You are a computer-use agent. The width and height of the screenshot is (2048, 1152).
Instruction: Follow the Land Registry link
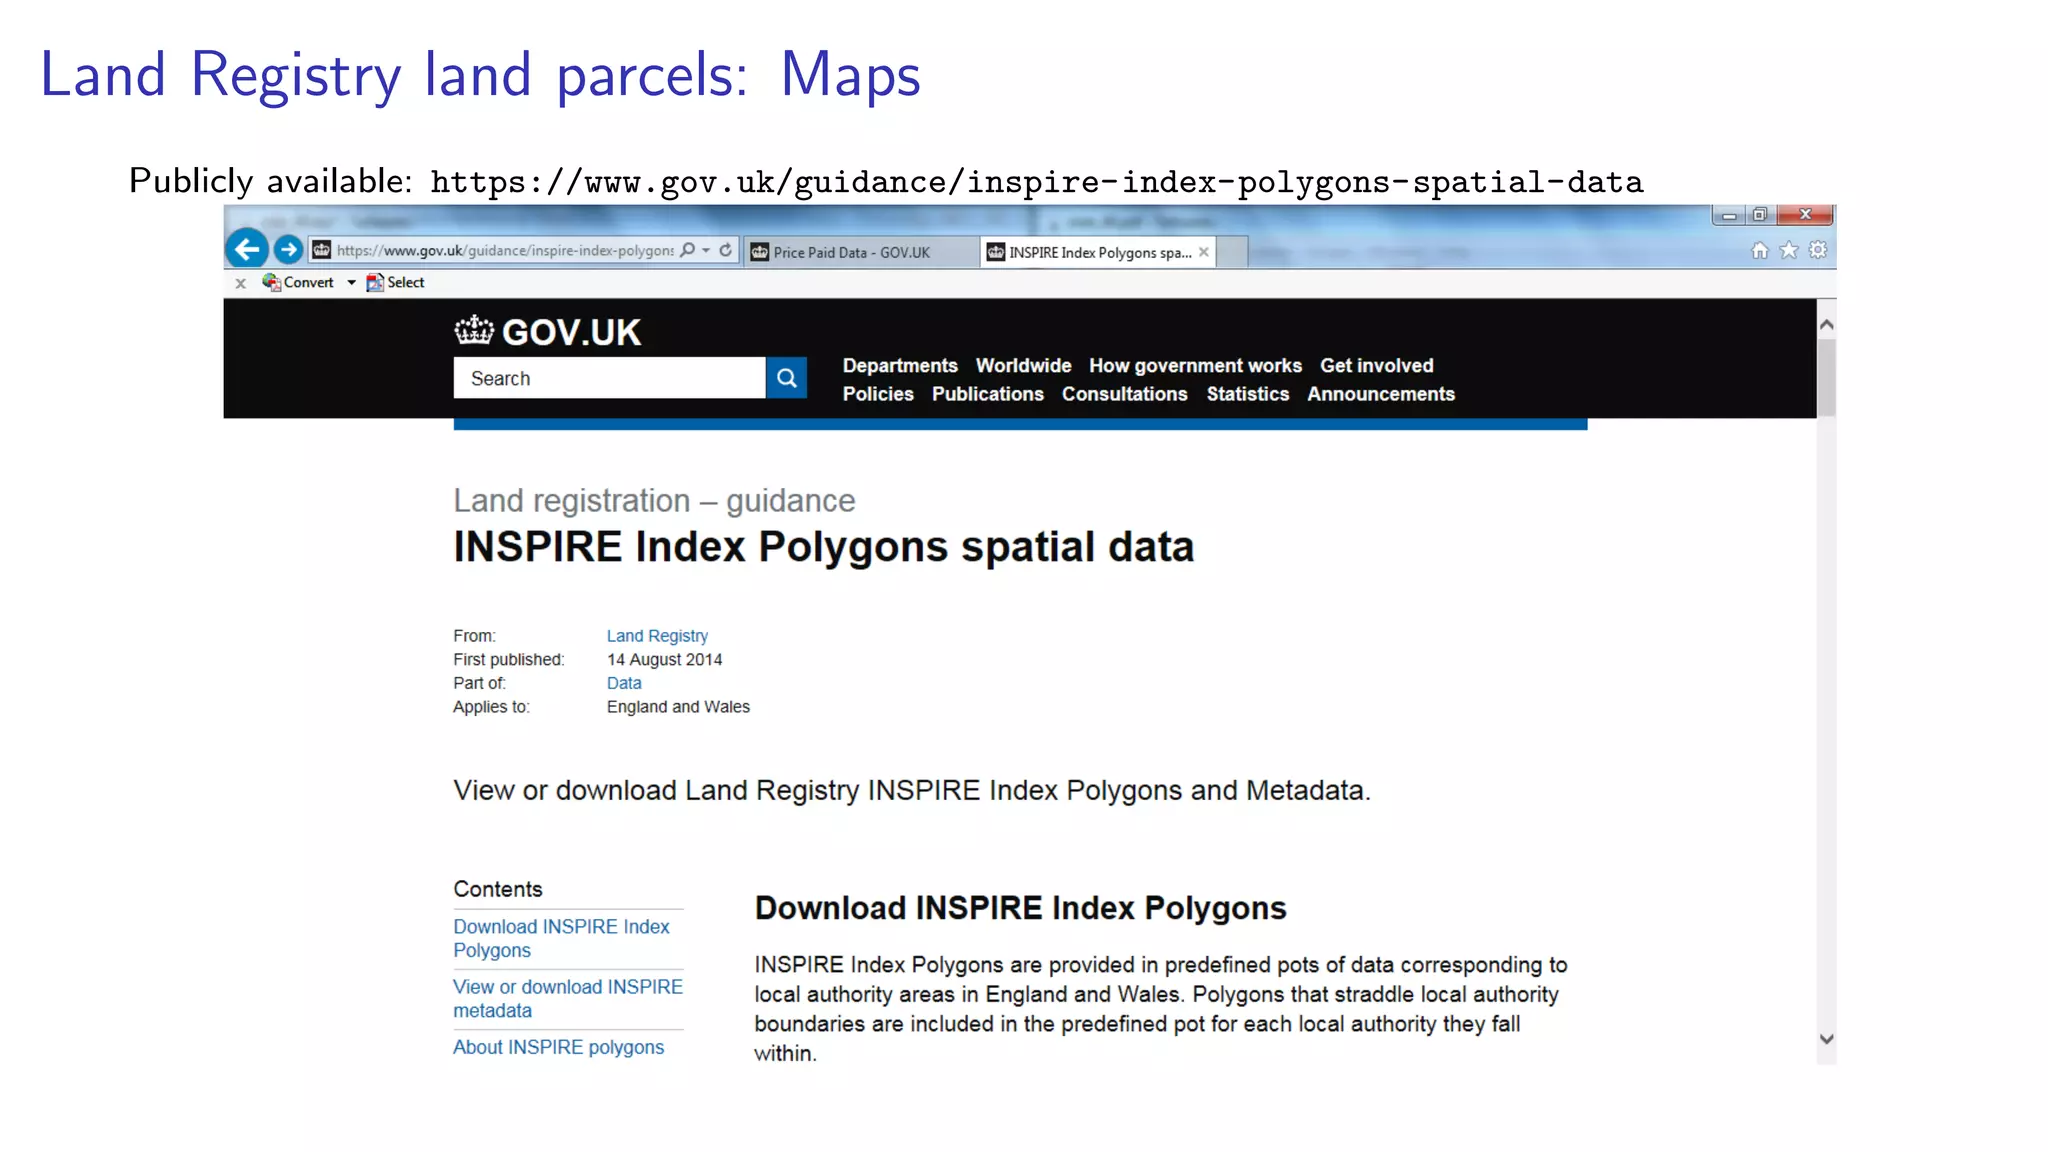(x=657, y=636)
